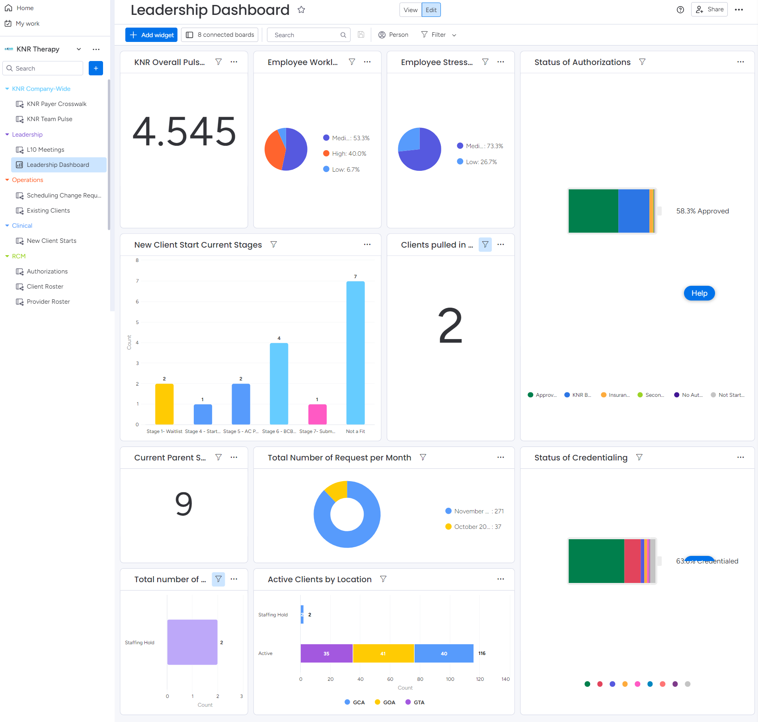The image size is (758, 722).
Task: Open the L10 Meetings board
Action: point(45,150)
